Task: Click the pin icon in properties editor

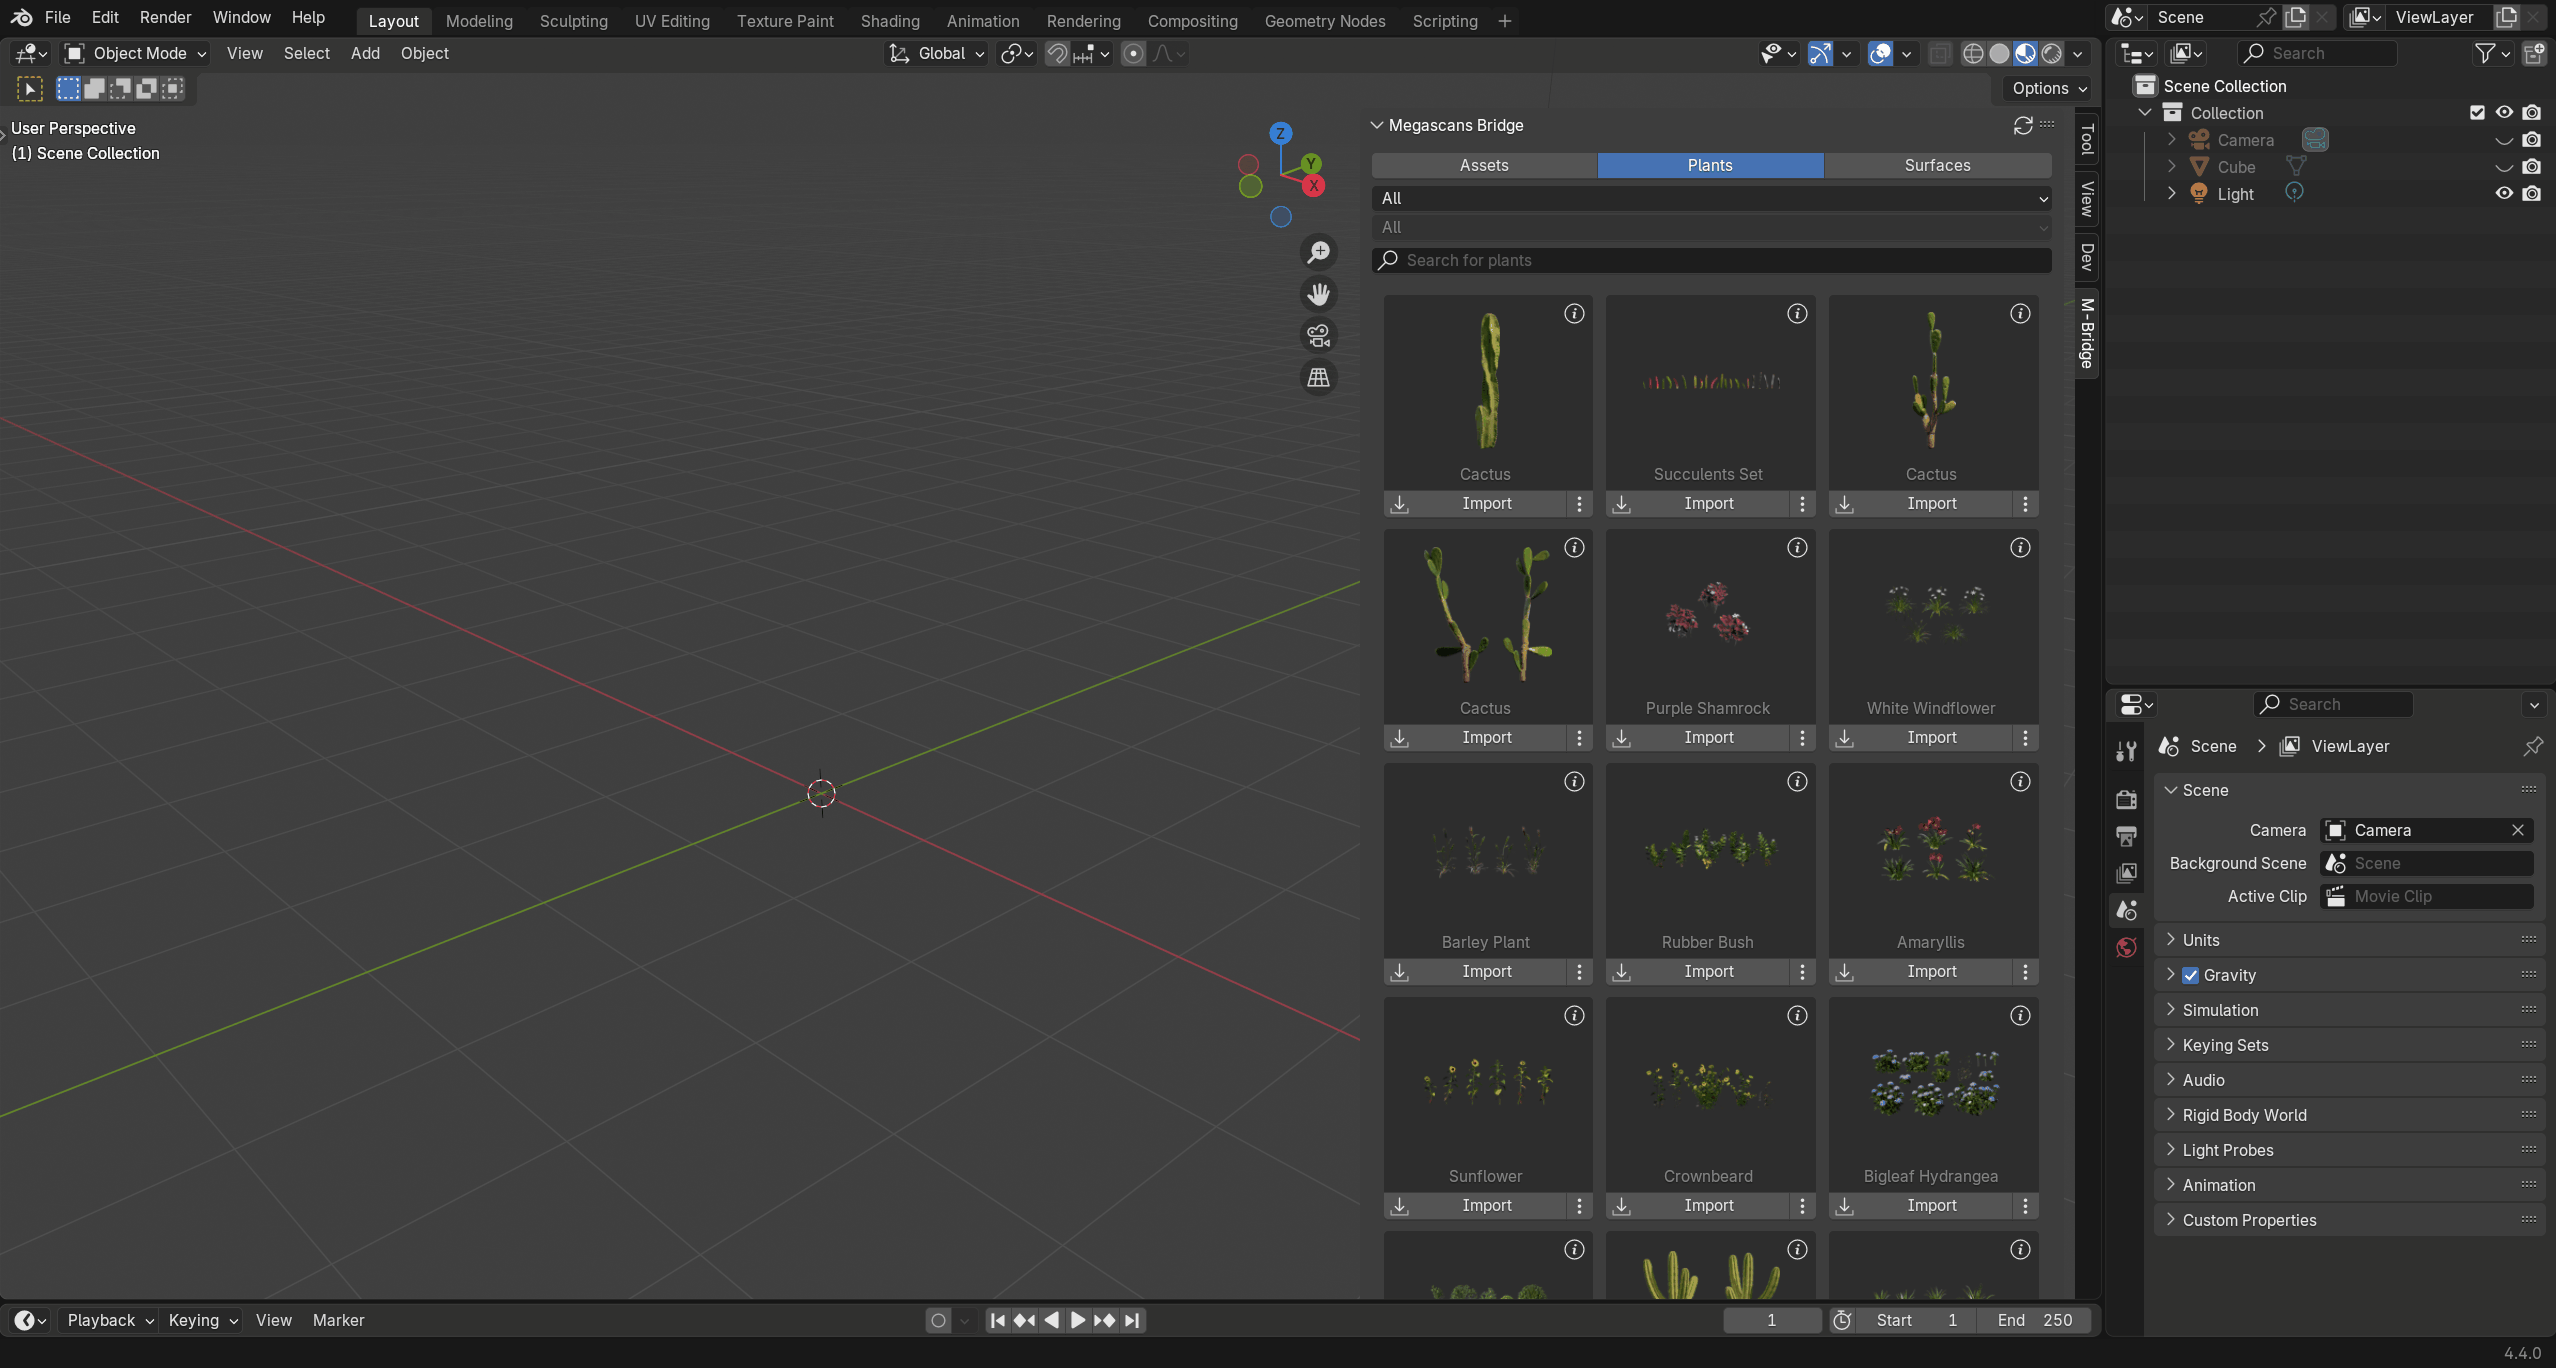Action: (2533, 746)
